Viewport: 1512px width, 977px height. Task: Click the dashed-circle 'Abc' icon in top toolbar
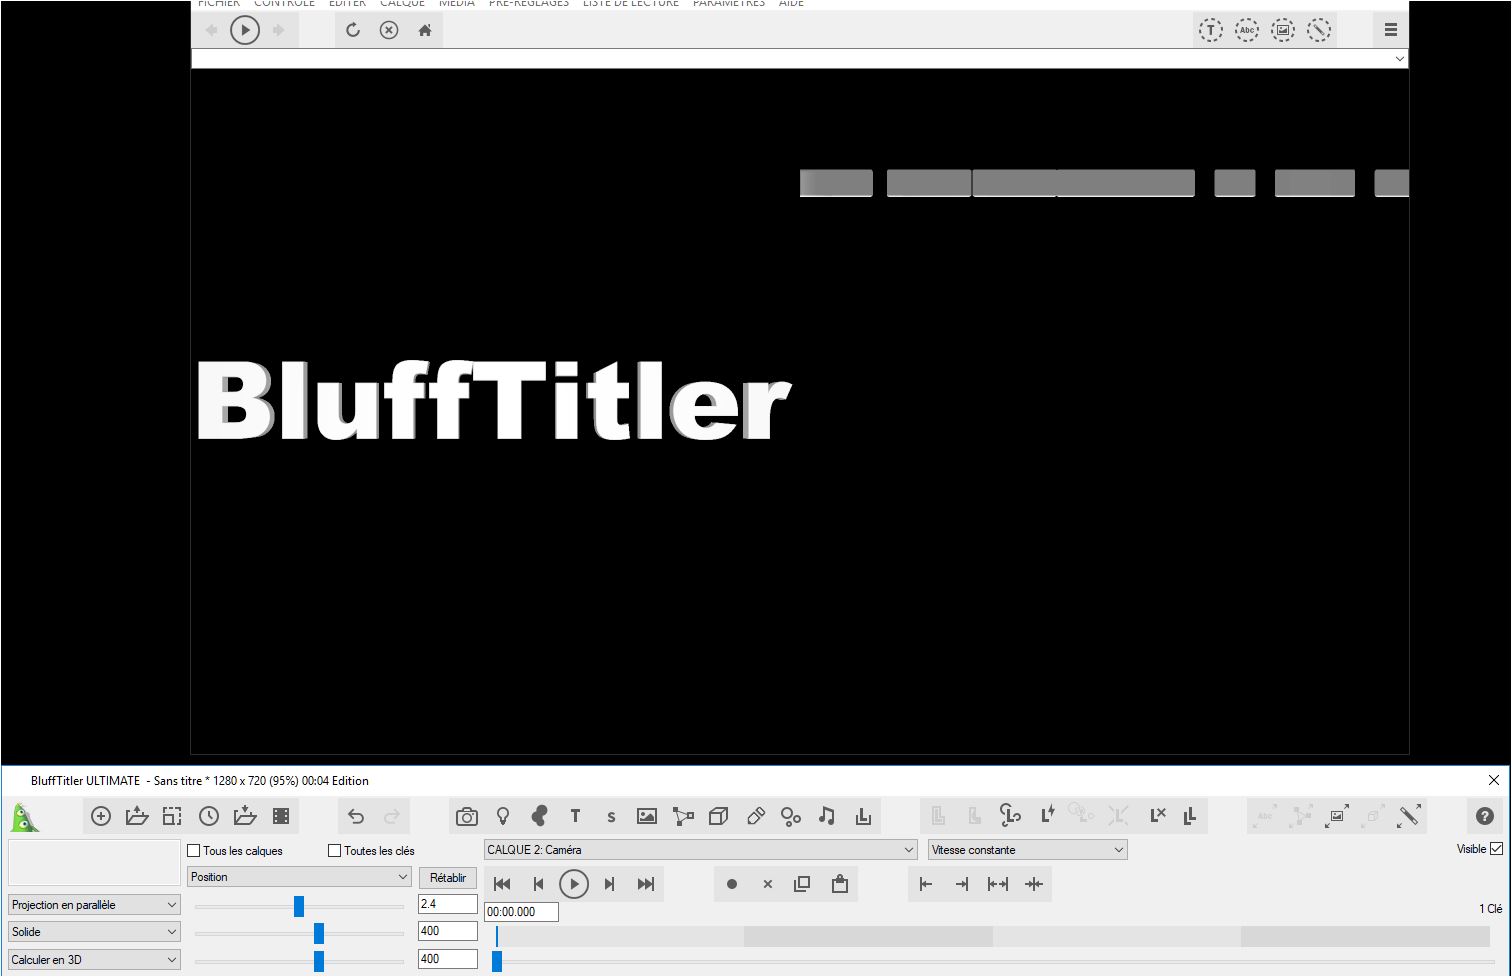pos(1247,30)
